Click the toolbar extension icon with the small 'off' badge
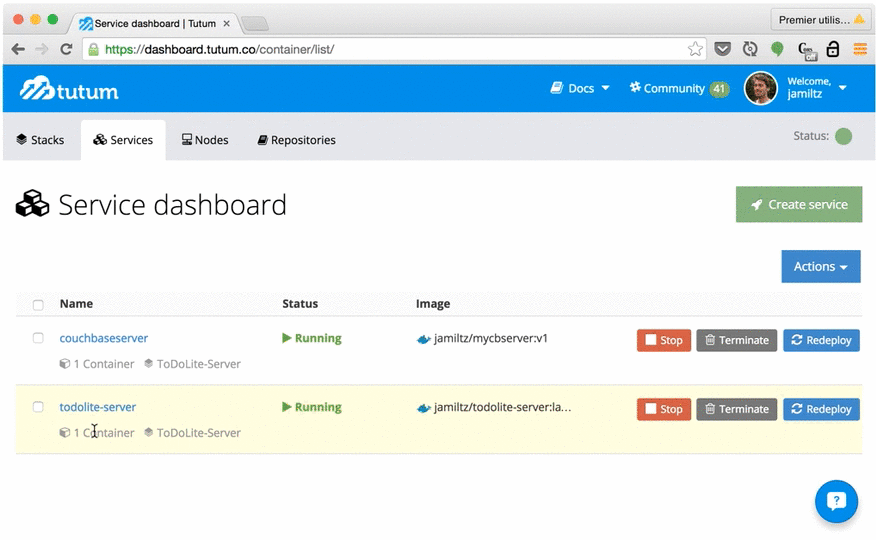Viewport: 876px width, 540px height. 806,50
